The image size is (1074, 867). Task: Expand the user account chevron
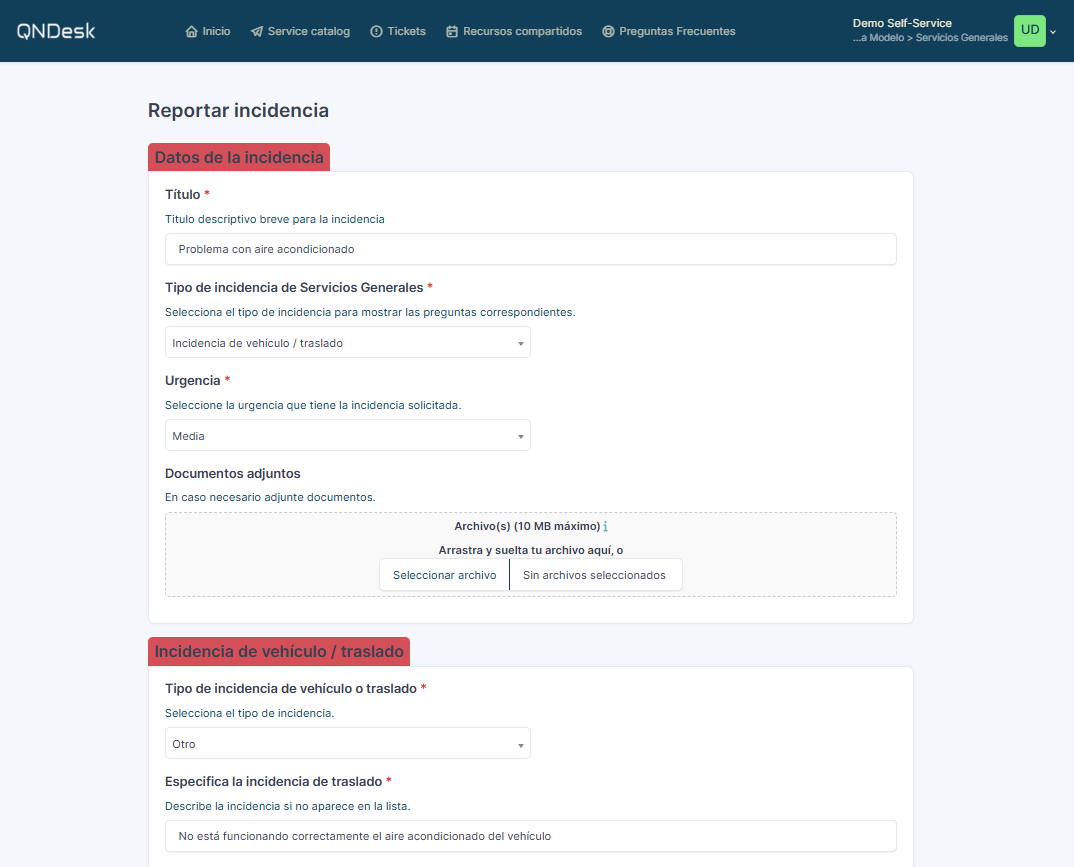(1053, 32)
